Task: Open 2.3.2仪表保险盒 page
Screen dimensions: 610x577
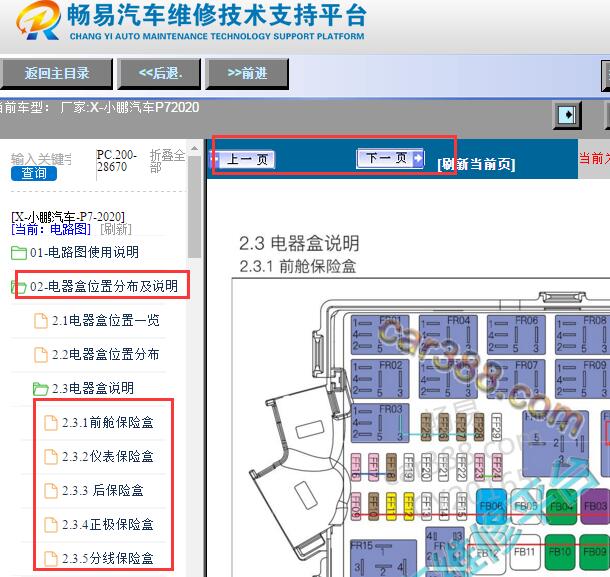Action: pyautogui.click(x=108, y=456)
